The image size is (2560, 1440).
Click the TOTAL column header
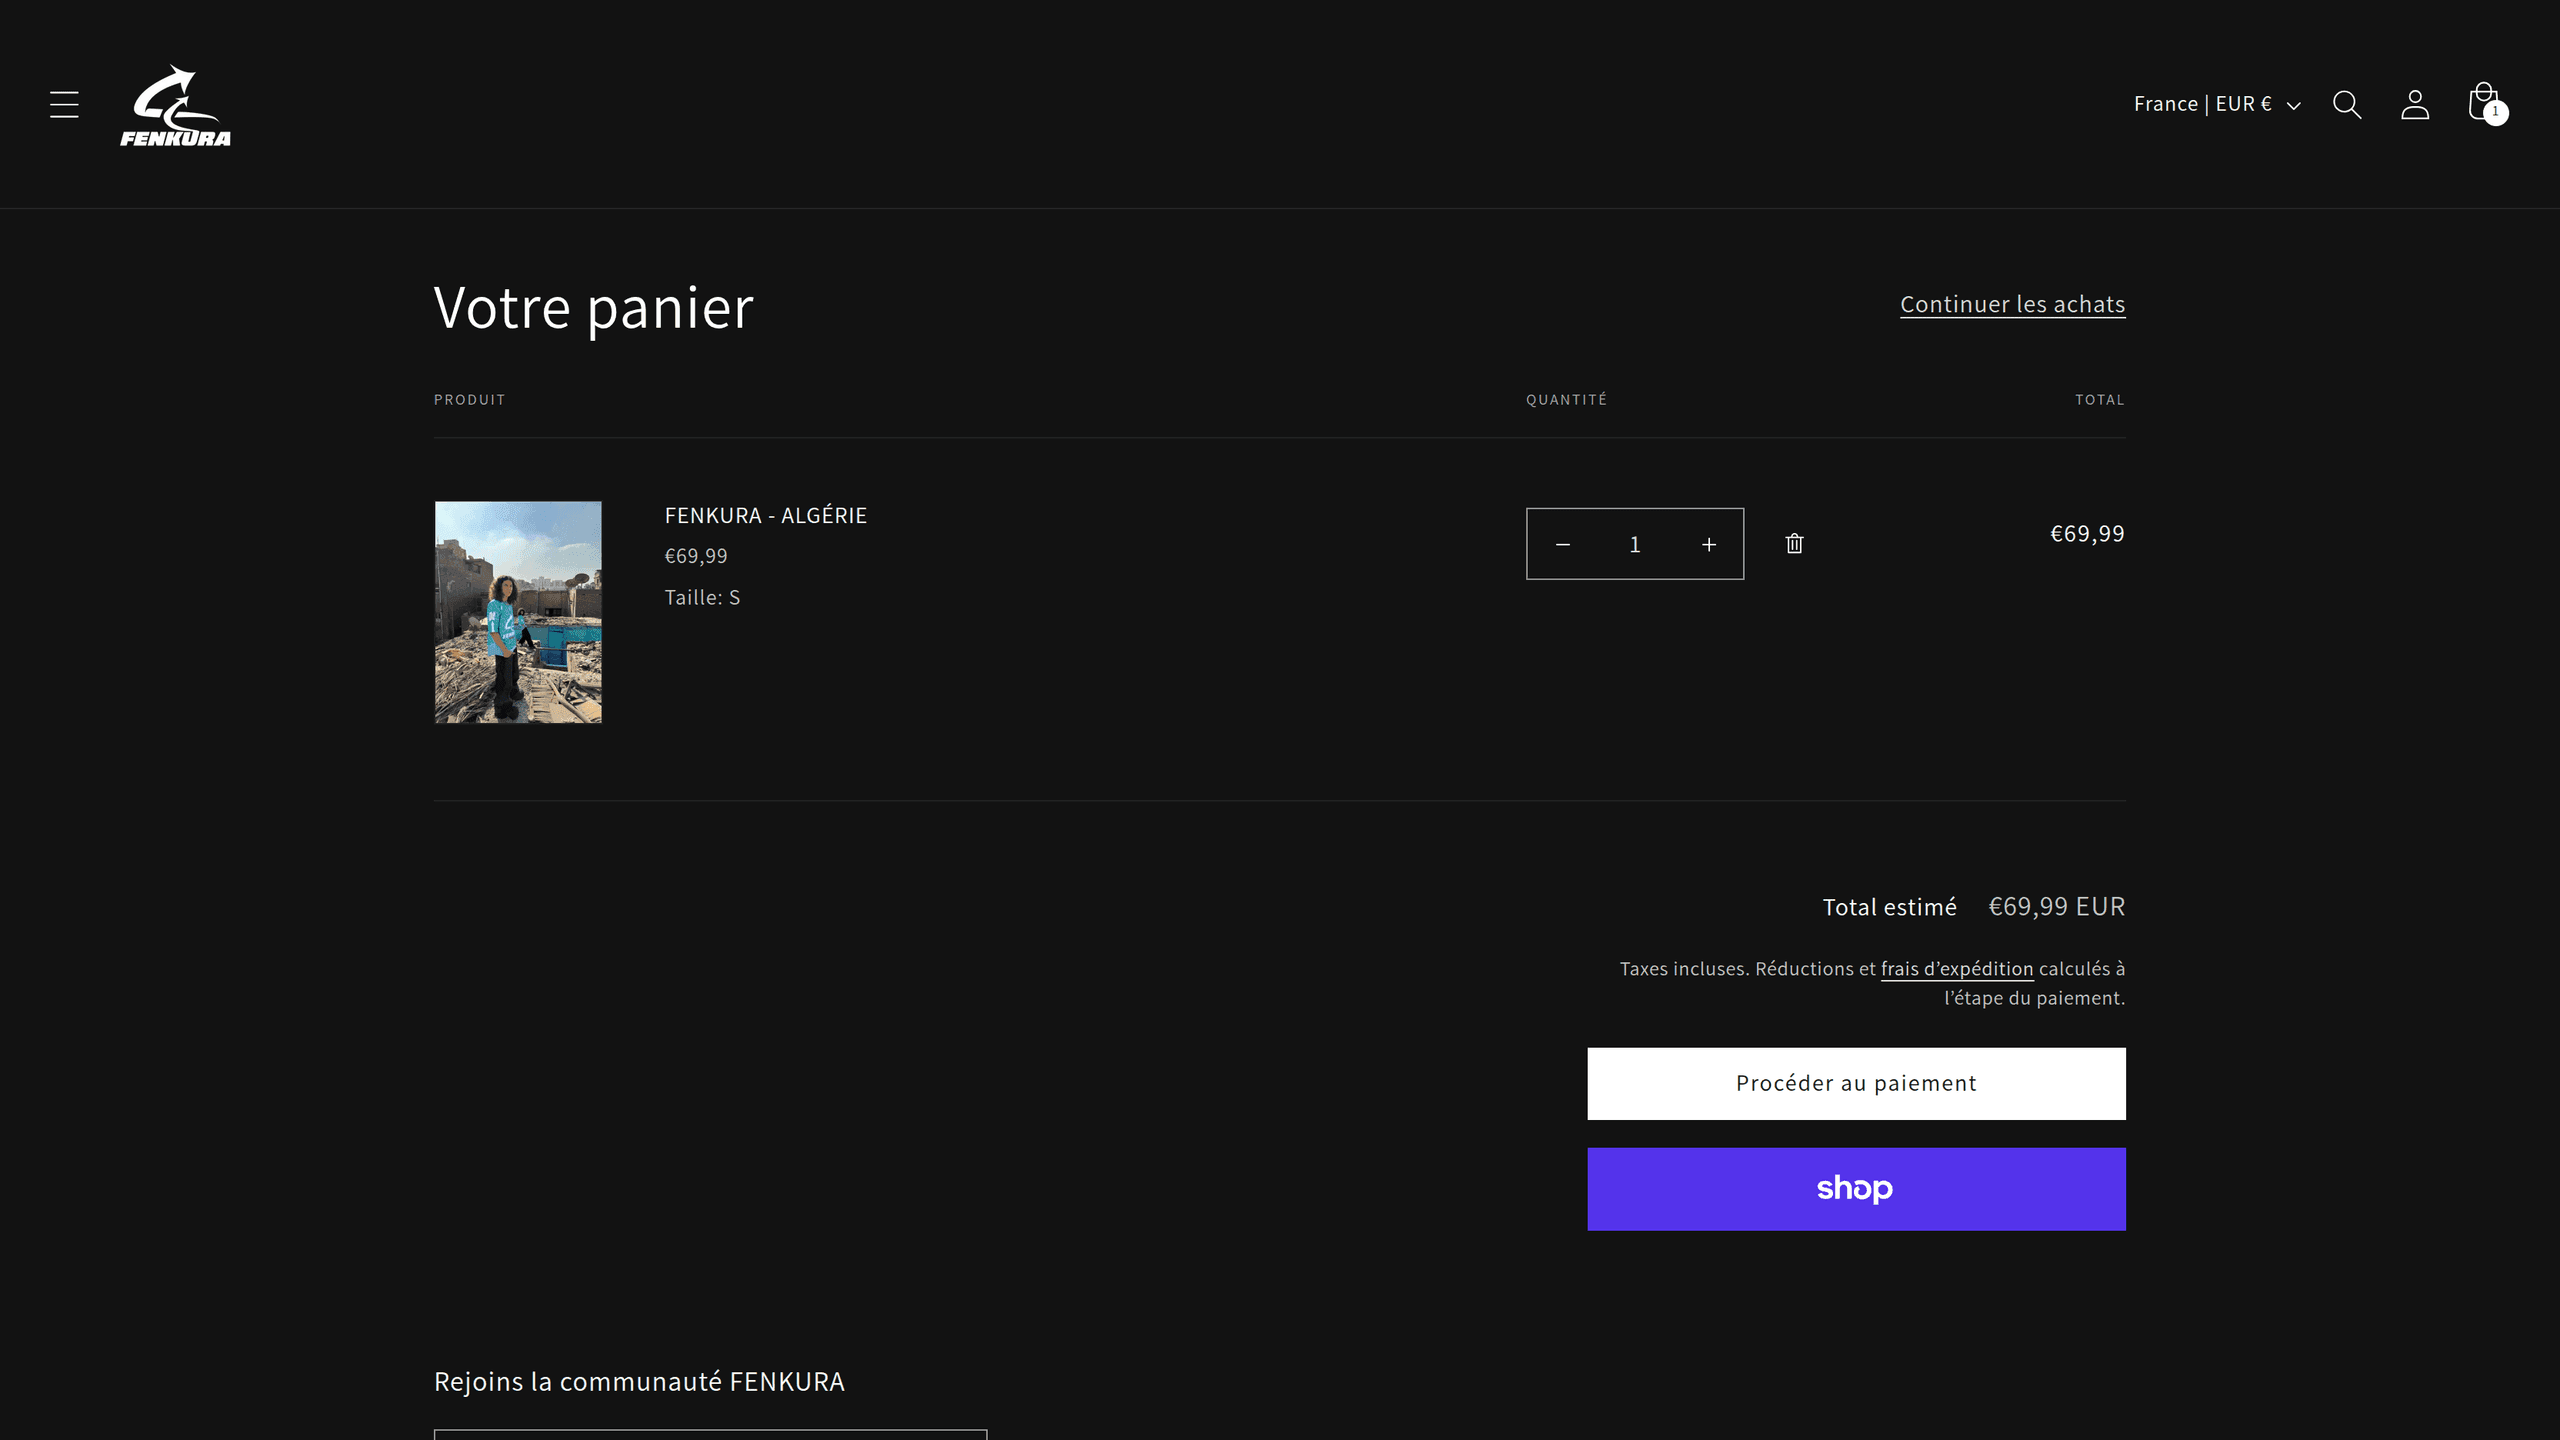2100,399
